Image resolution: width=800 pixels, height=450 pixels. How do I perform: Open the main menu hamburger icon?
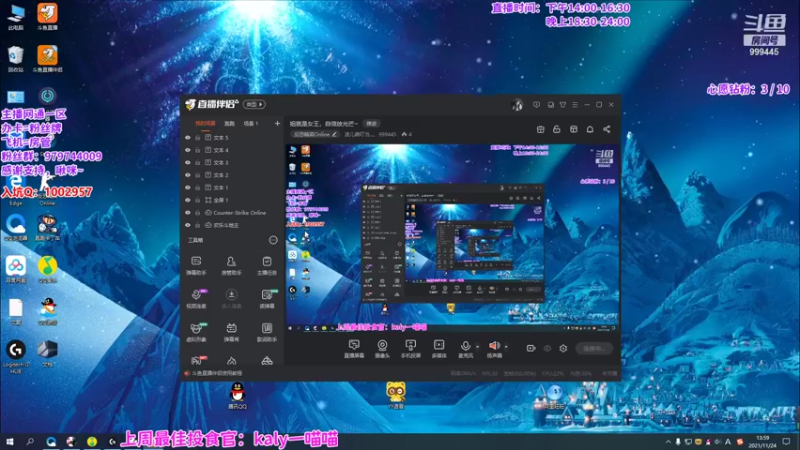coord(575,105)
